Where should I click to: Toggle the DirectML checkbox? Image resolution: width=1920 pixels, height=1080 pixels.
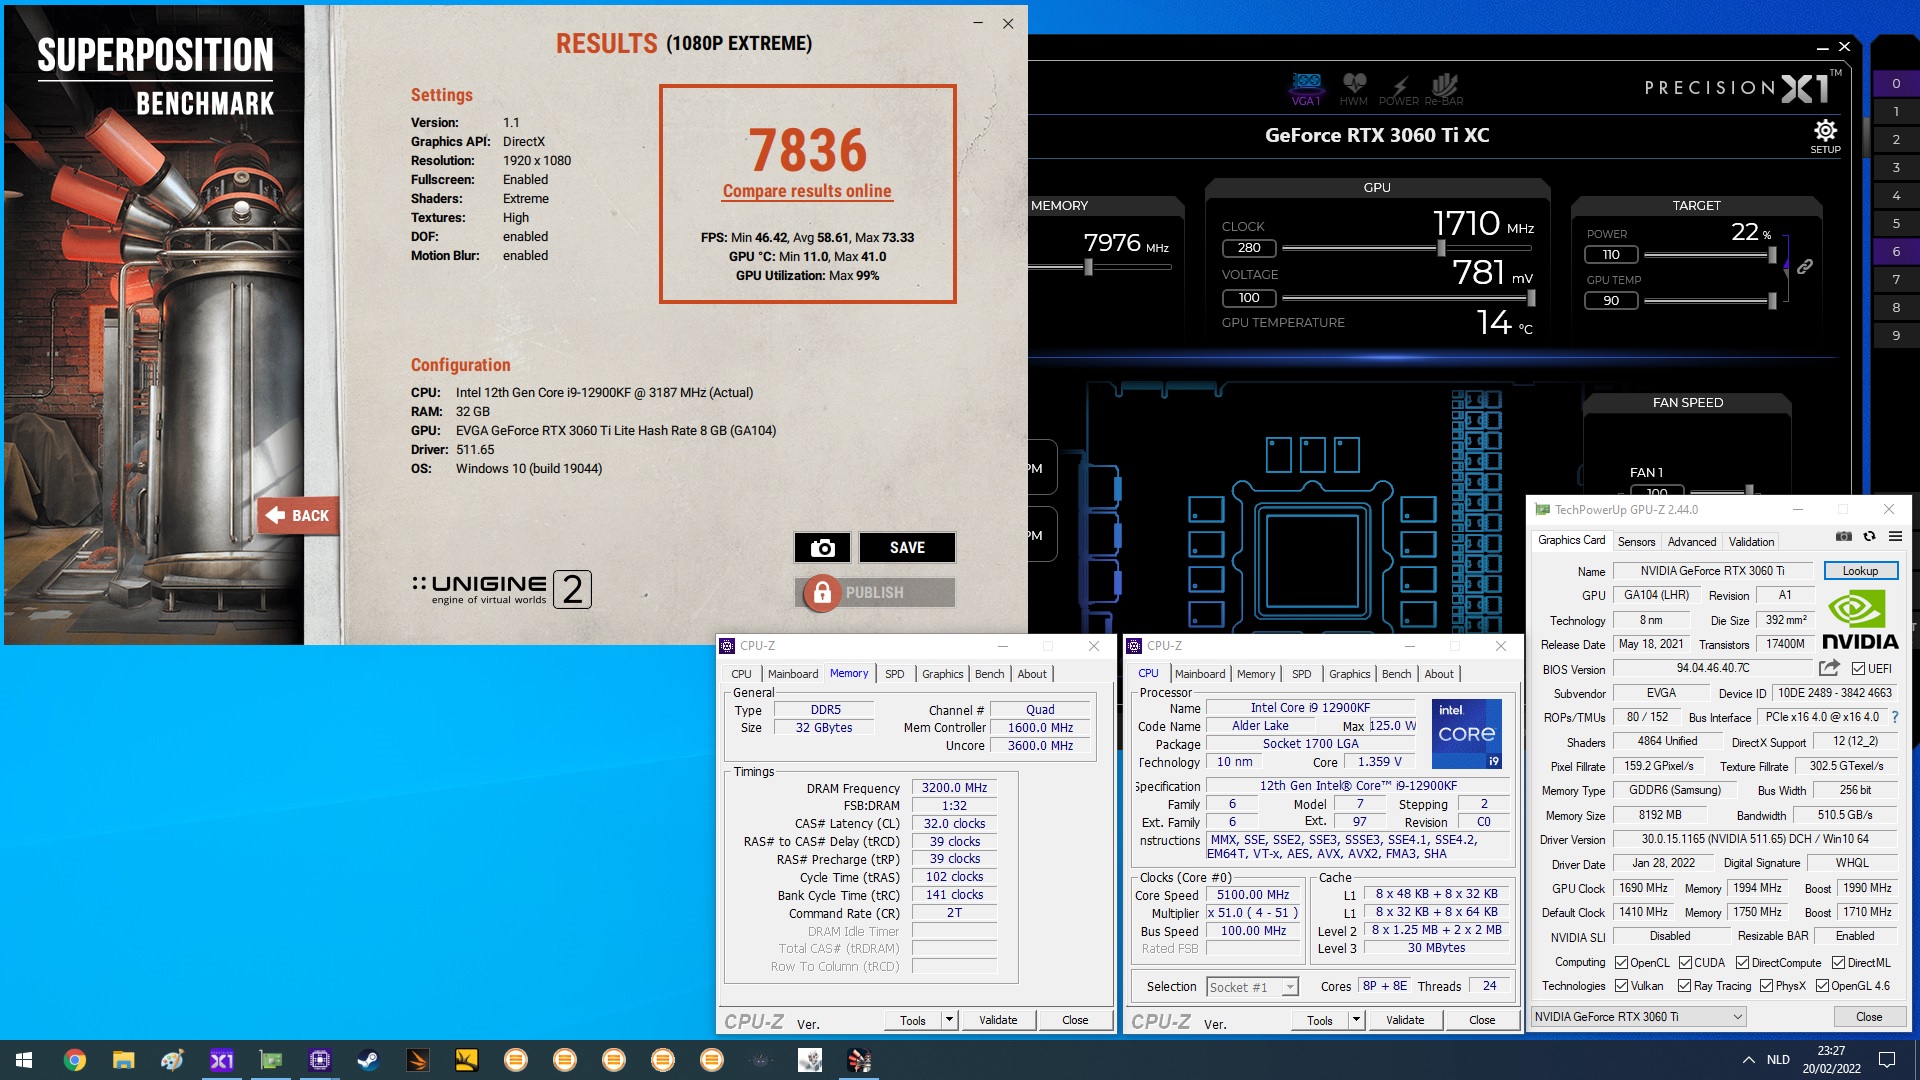(x=1838, y=963)
